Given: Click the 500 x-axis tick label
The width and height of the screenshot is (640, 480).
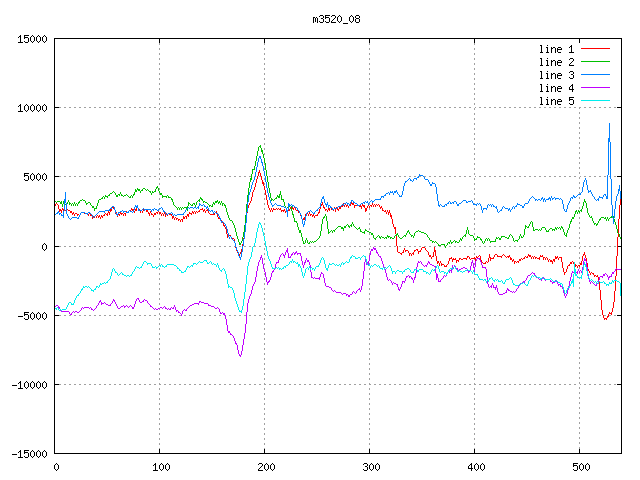Looking at the screenshot, I should tap(580, 466).
